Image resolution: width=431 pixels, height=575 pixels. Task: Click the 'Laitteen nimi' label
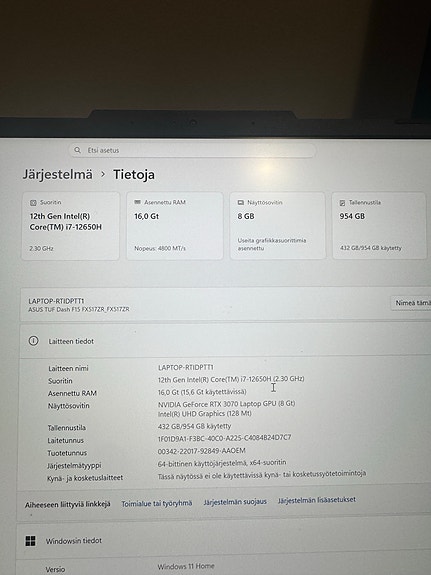click(68, 369)
